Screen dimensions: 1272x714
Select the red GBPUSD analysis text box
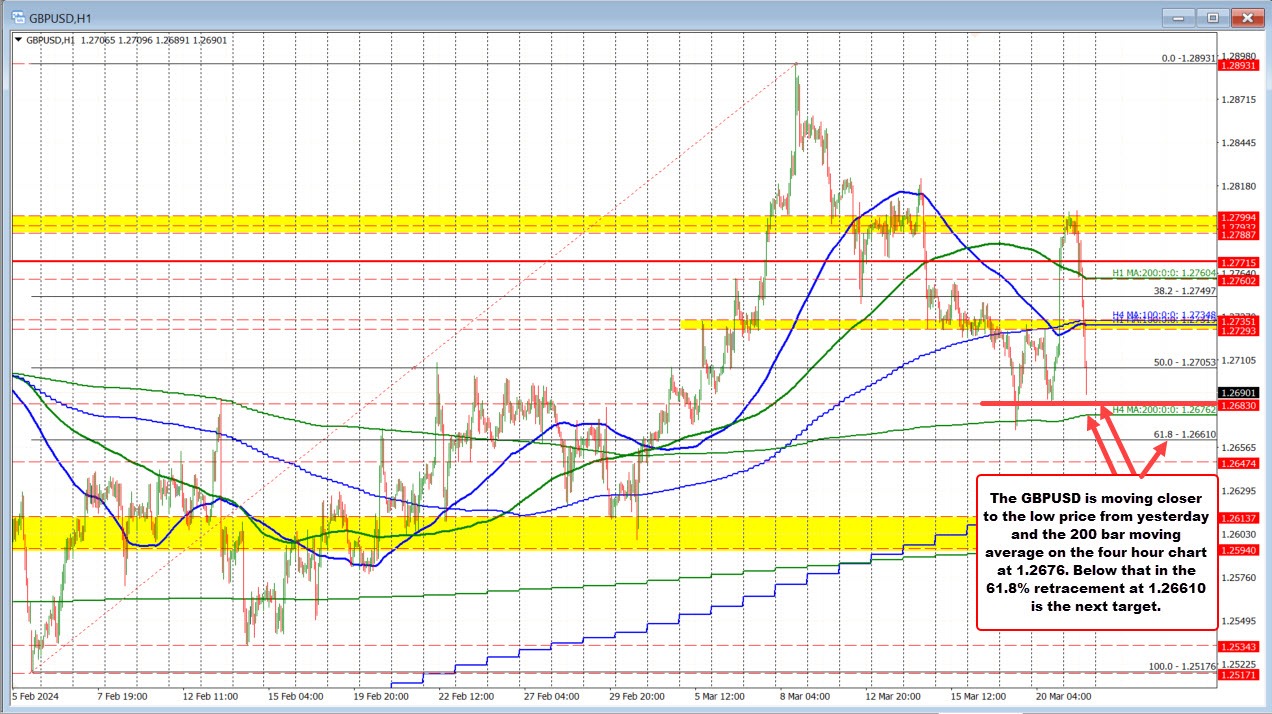click(1097, 553)
